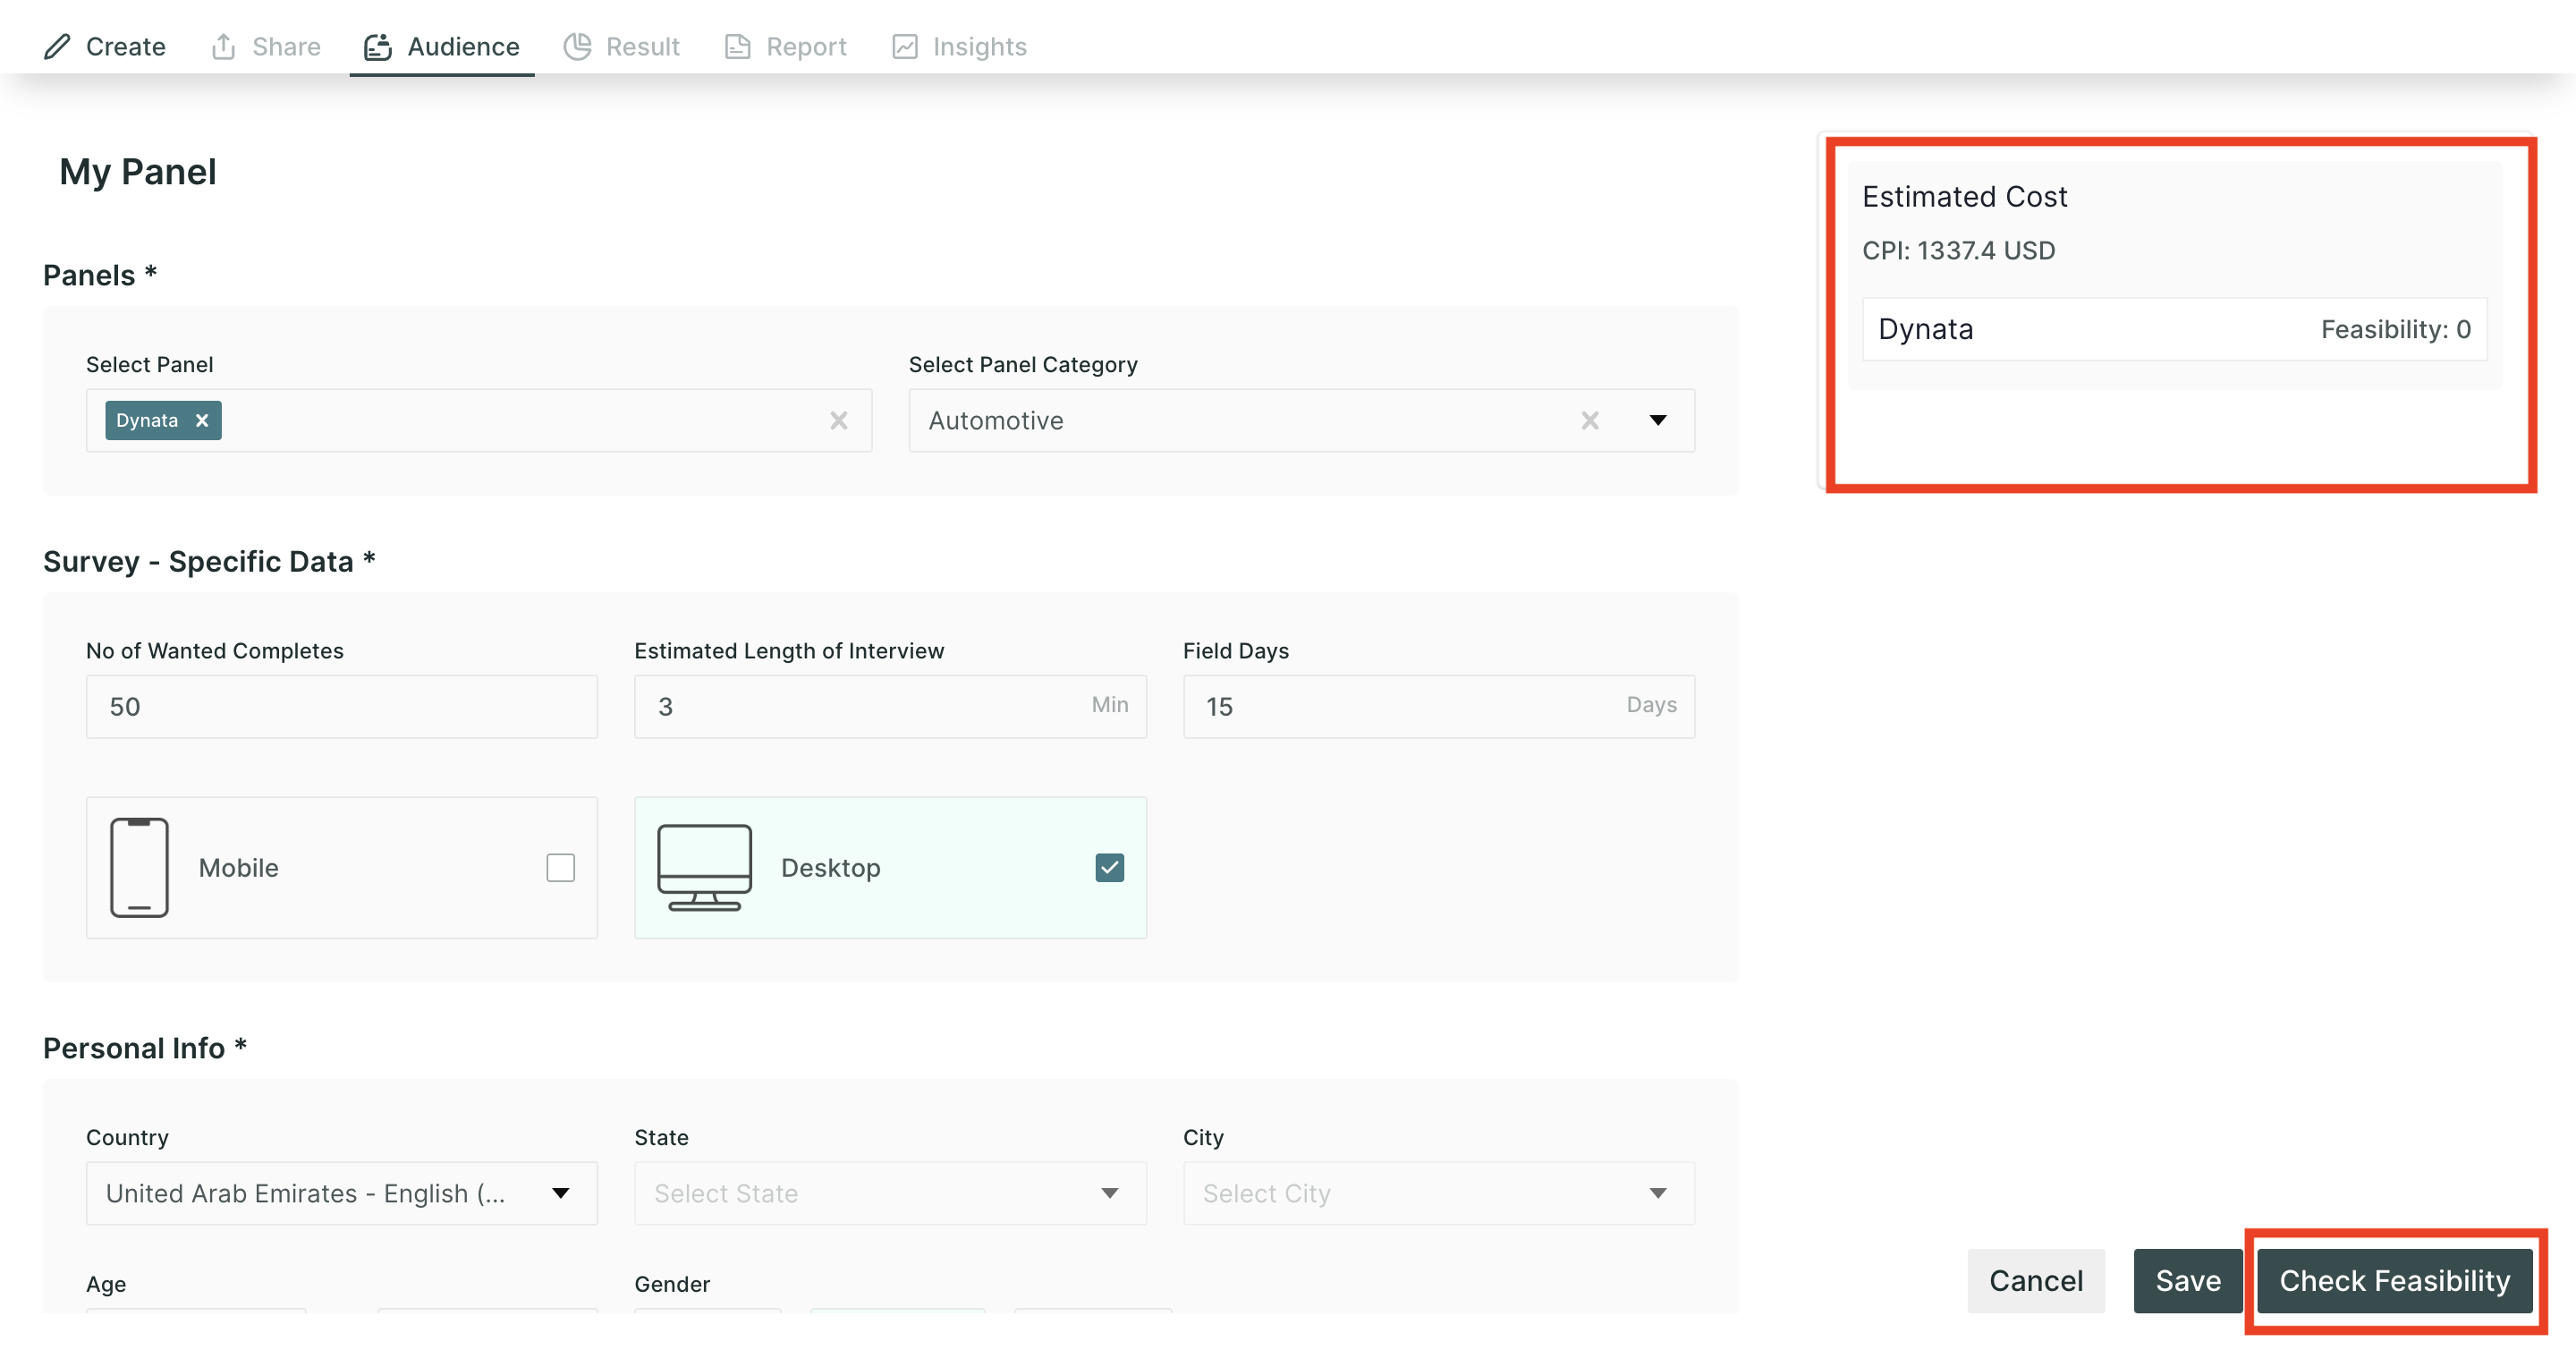Clear the Automotive panel category

1589,420
